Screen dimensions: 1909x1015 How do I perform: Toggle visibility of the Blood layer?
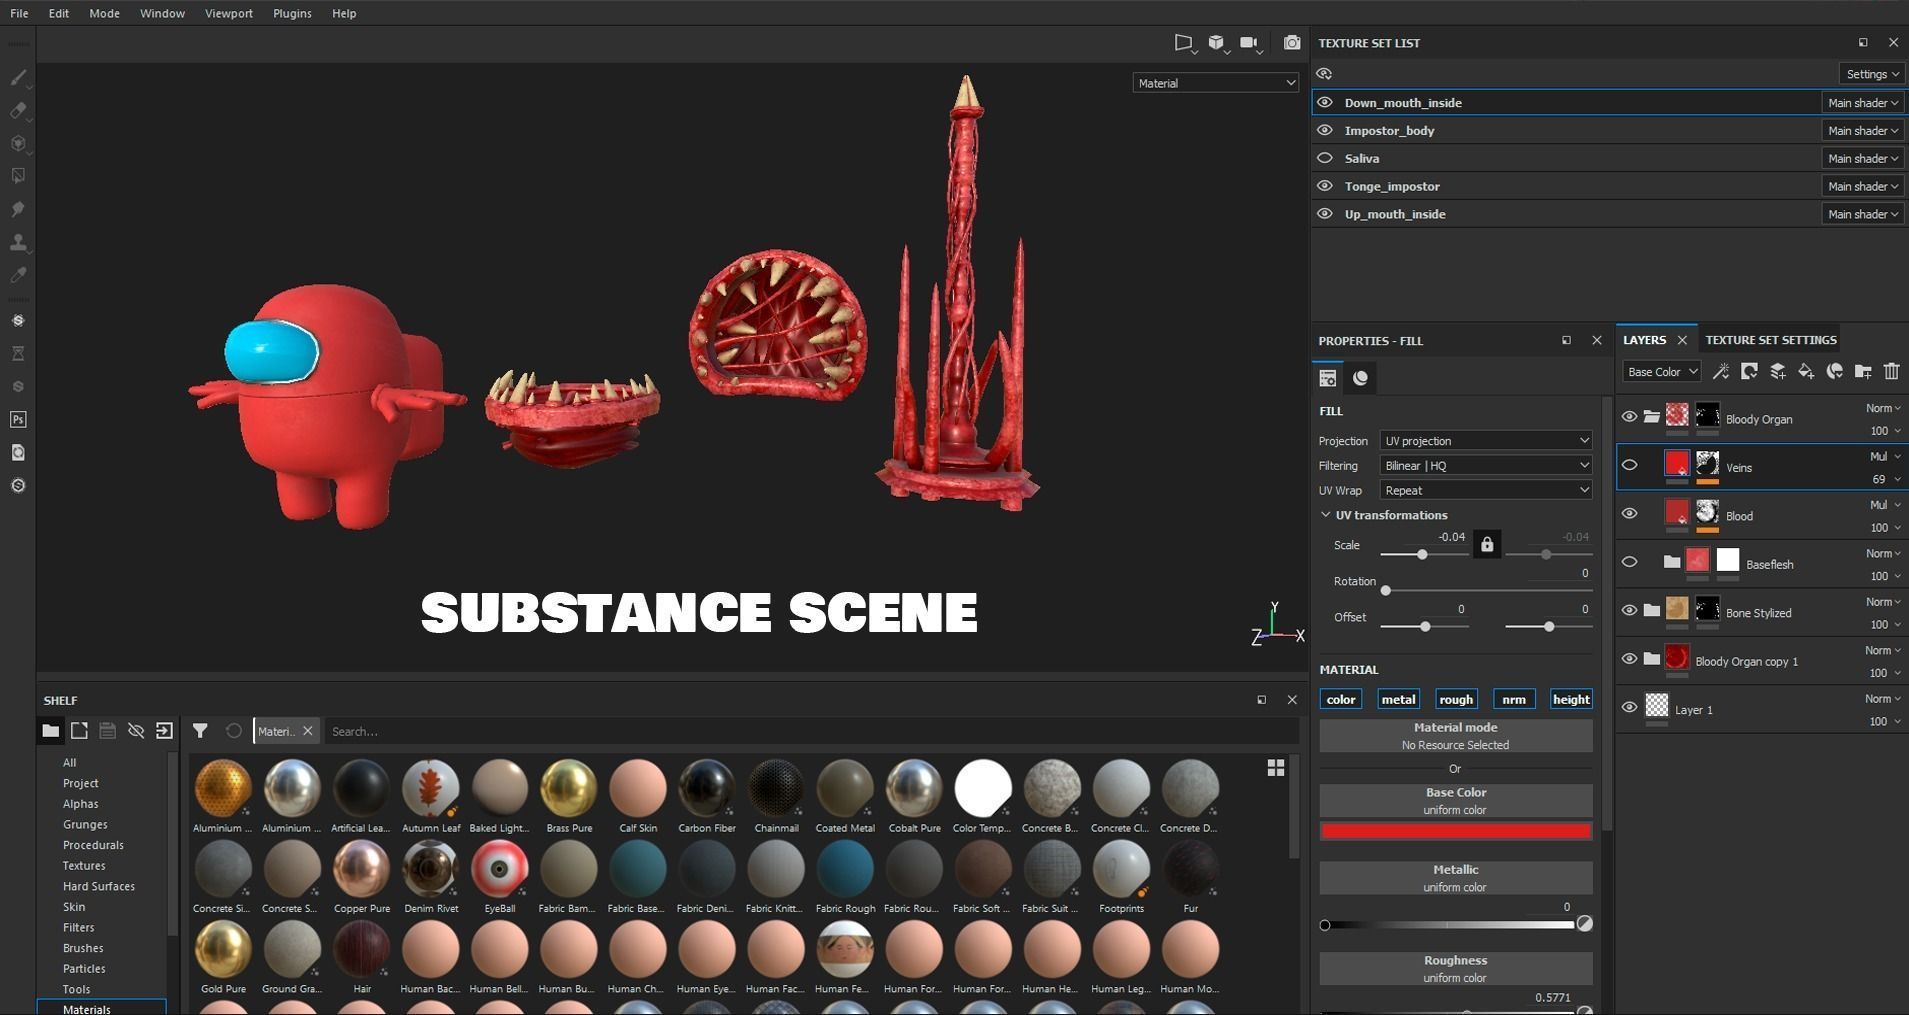1629,514
